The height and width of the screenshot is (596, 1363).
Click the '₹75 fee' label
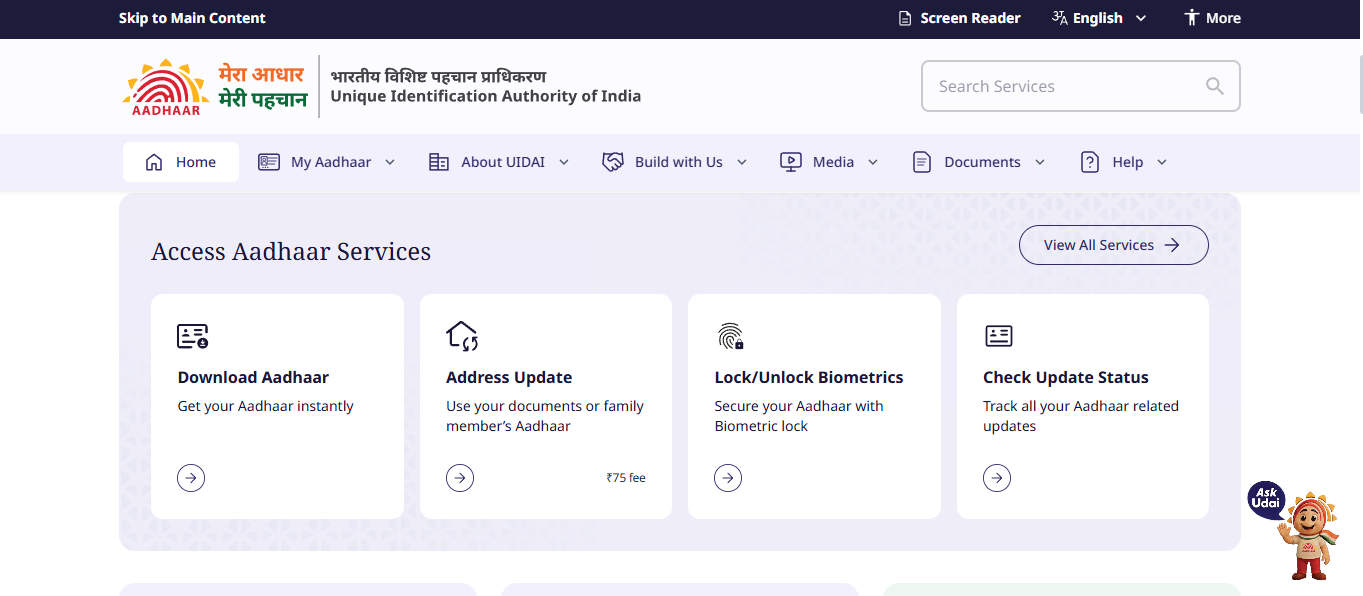point(626,478)
